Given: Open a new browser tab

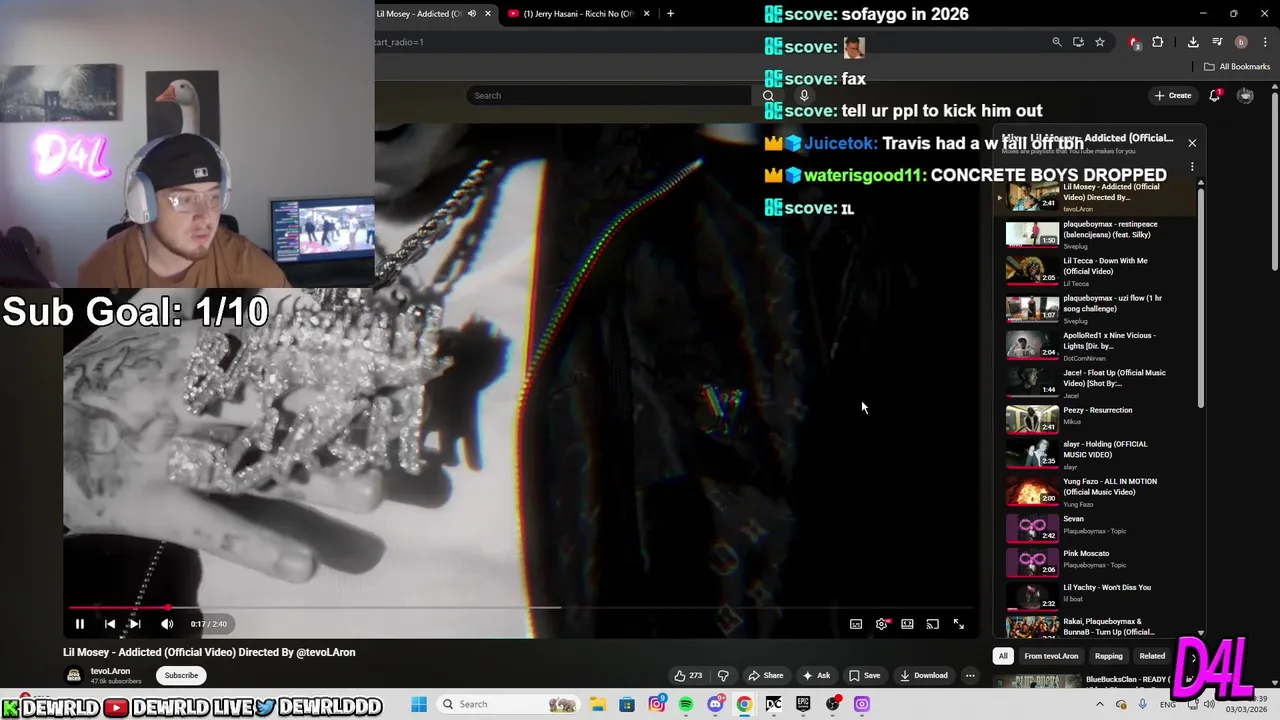Looking at the screenshot, I should coord(670,14).
